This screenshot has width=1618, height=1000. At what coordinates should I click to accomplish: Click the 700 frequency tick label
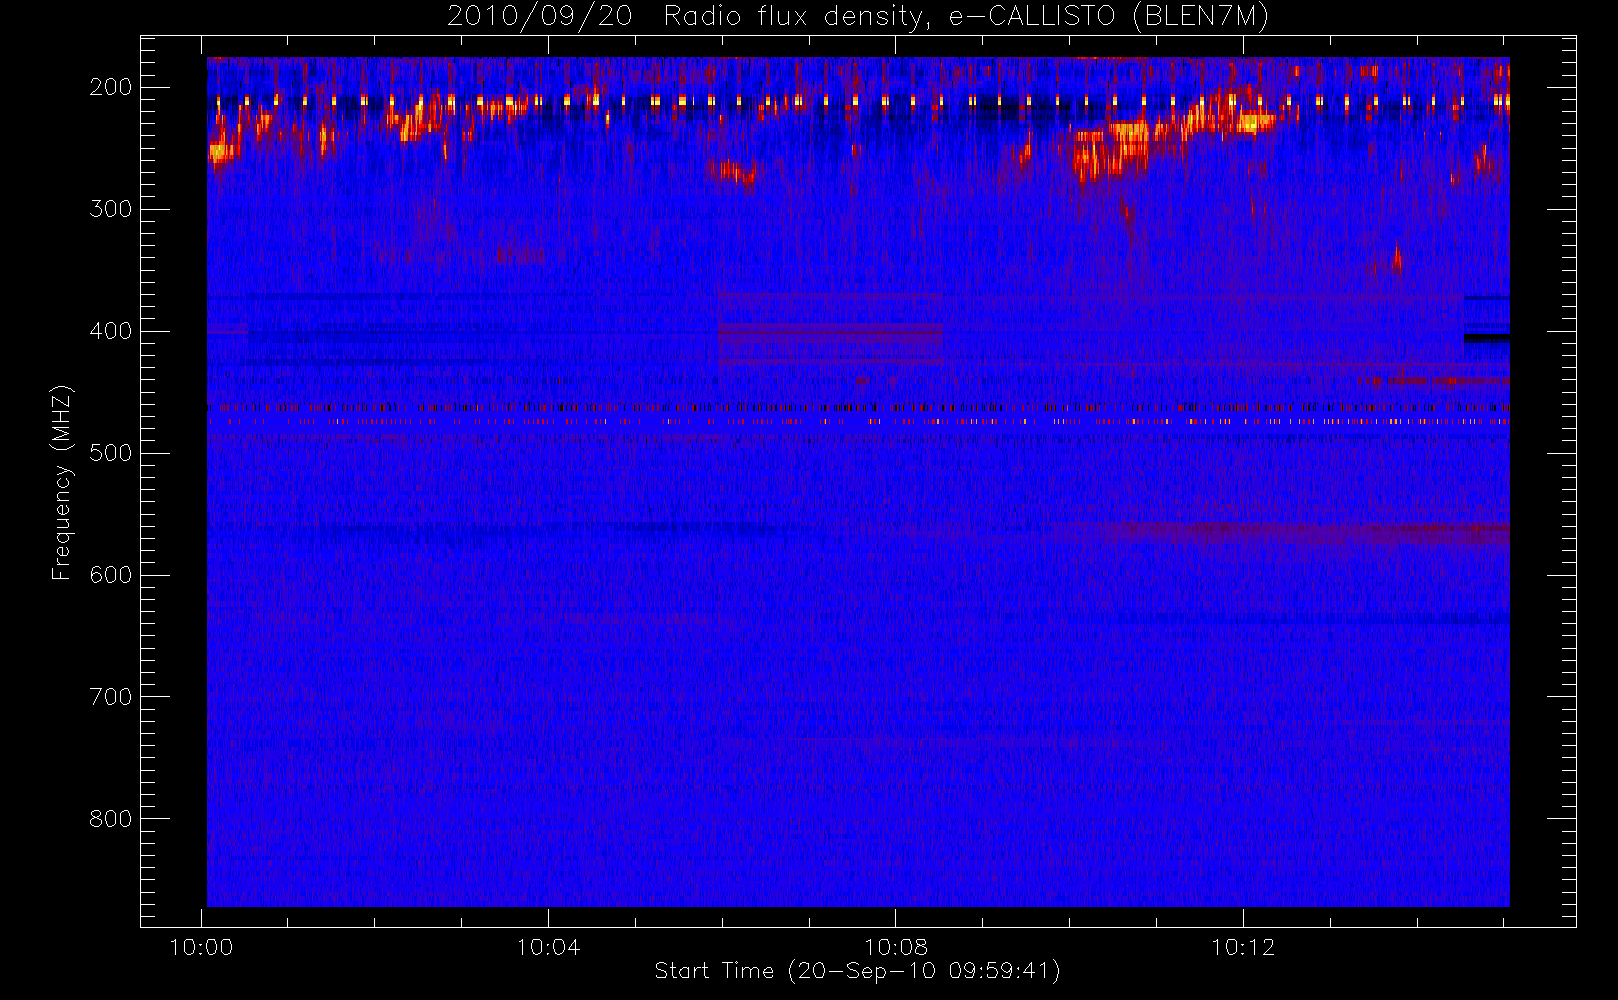111,697
